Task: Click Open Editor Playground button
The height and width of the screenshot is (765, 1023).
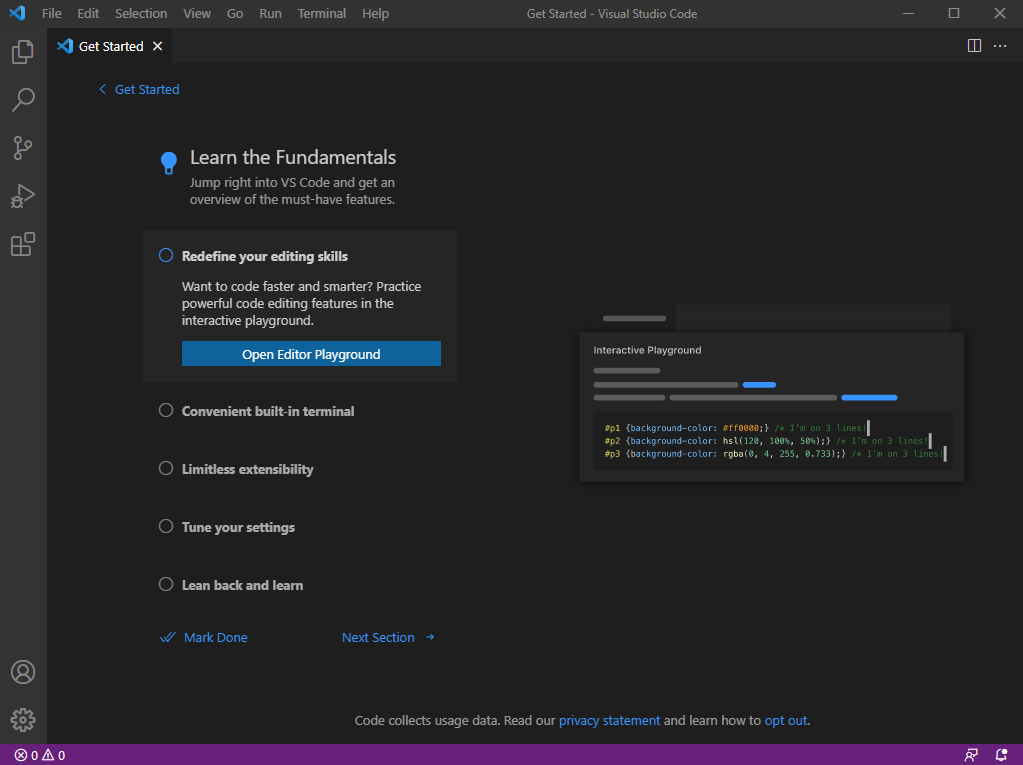Action: (x=311, y=354)
